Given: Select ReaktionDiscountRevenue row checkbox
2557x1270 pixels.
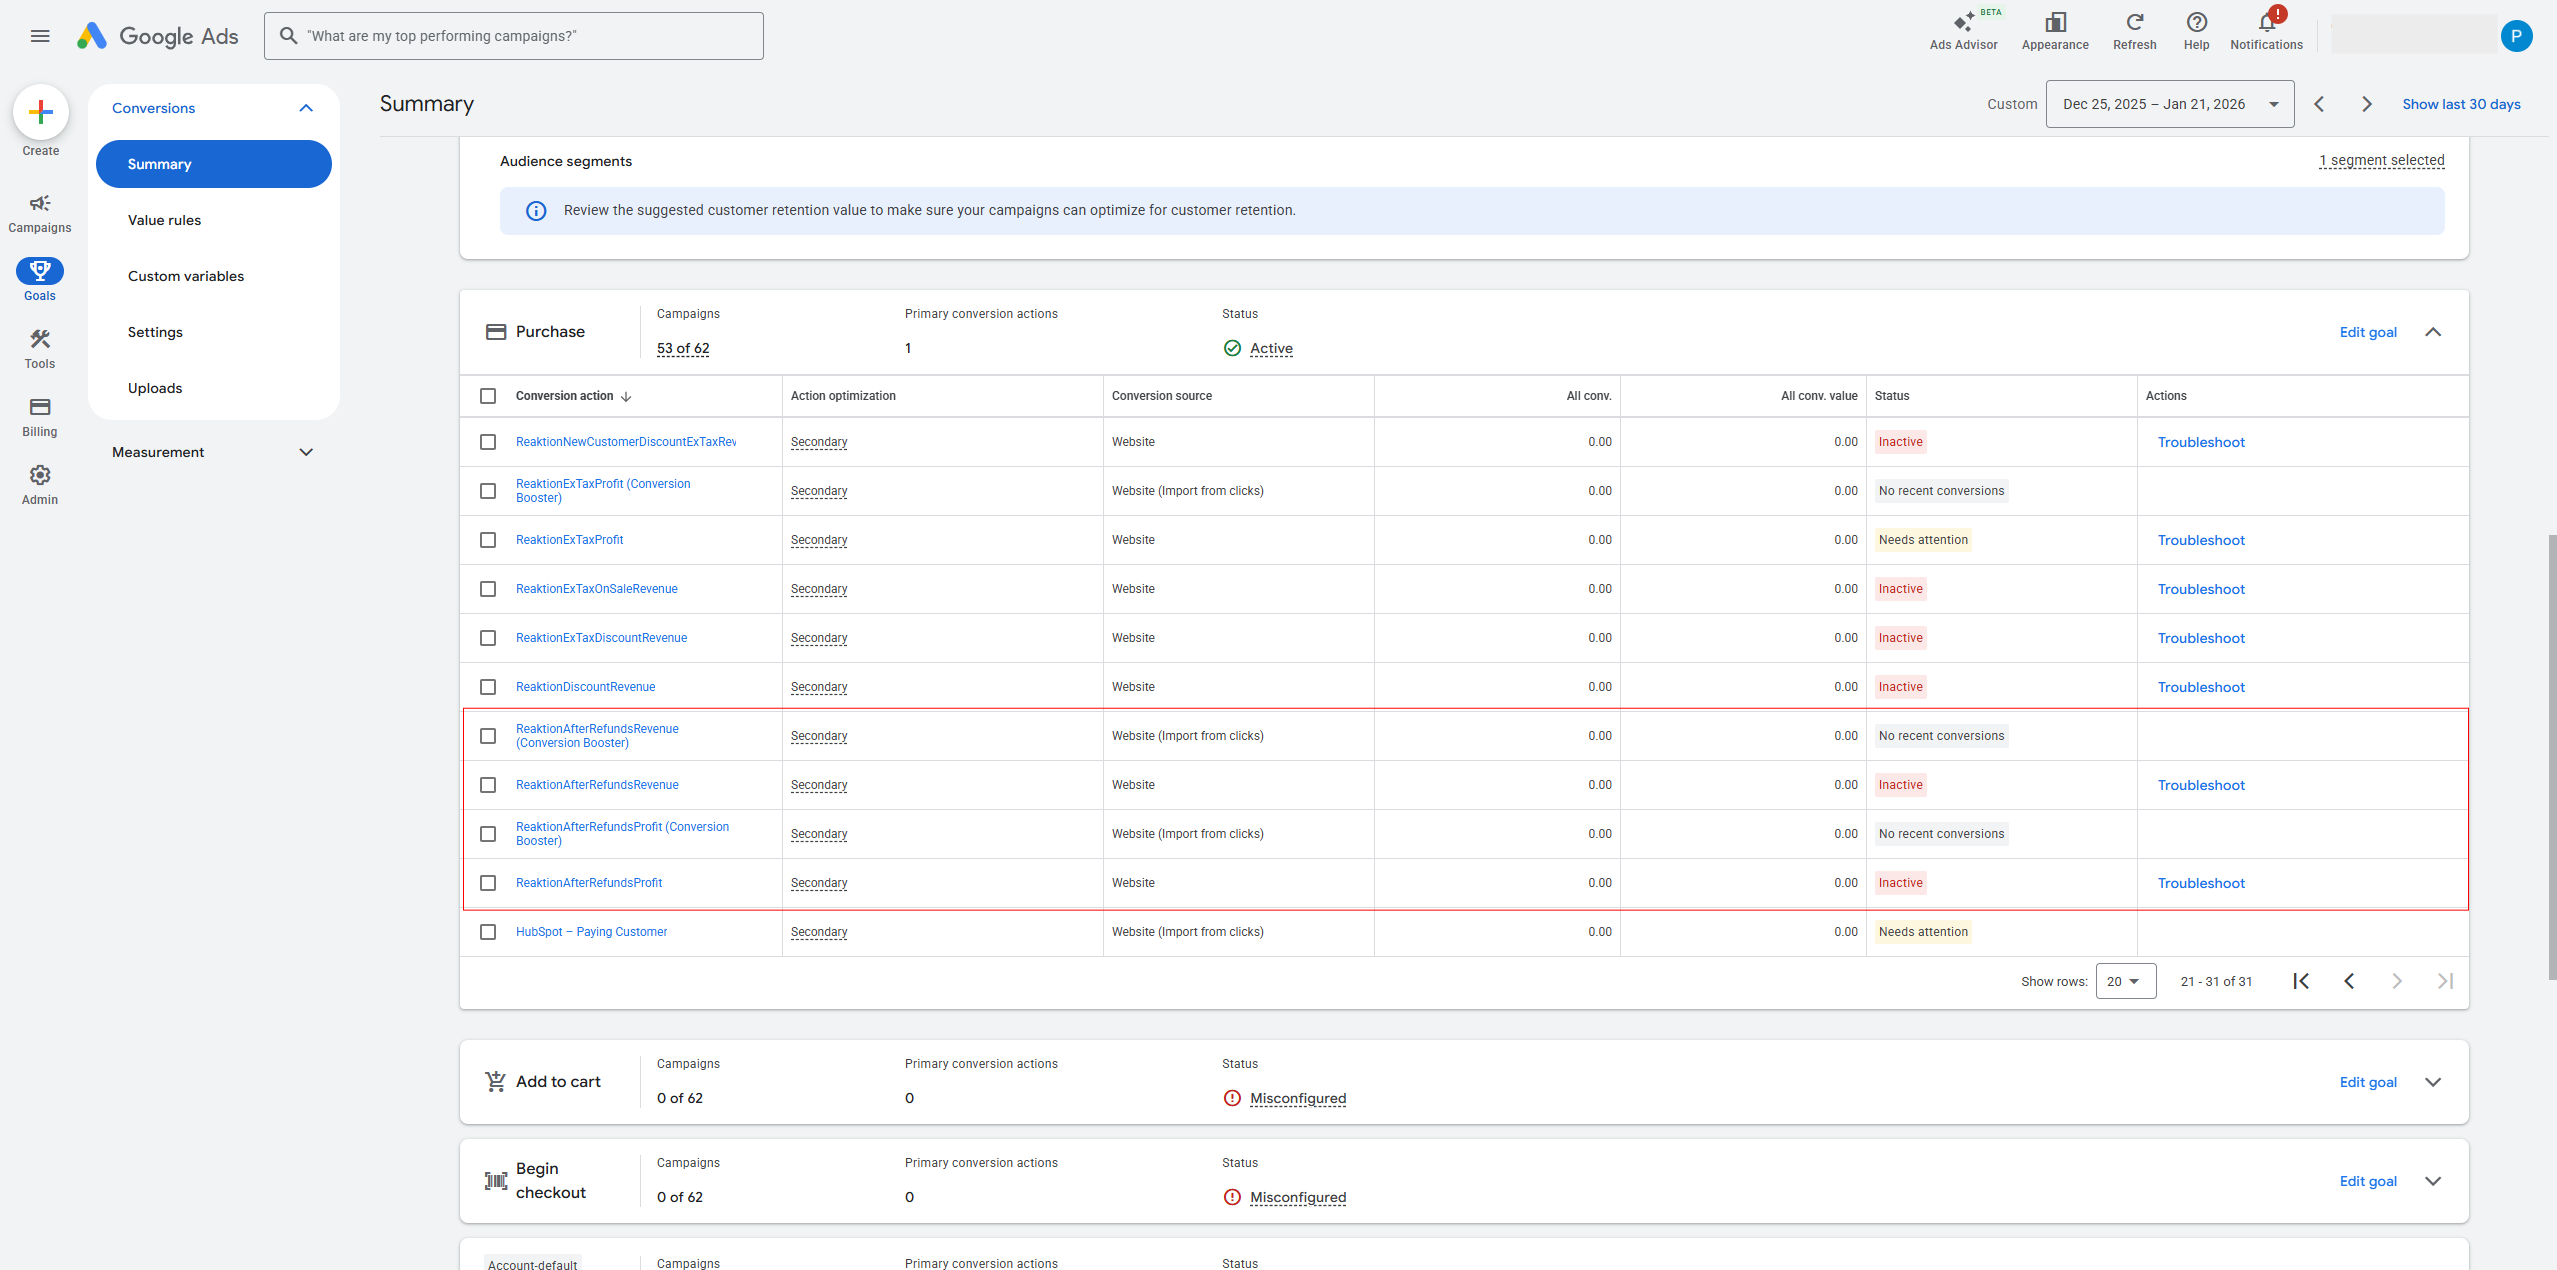Looking at the screenshot, I should coord(488,687).
